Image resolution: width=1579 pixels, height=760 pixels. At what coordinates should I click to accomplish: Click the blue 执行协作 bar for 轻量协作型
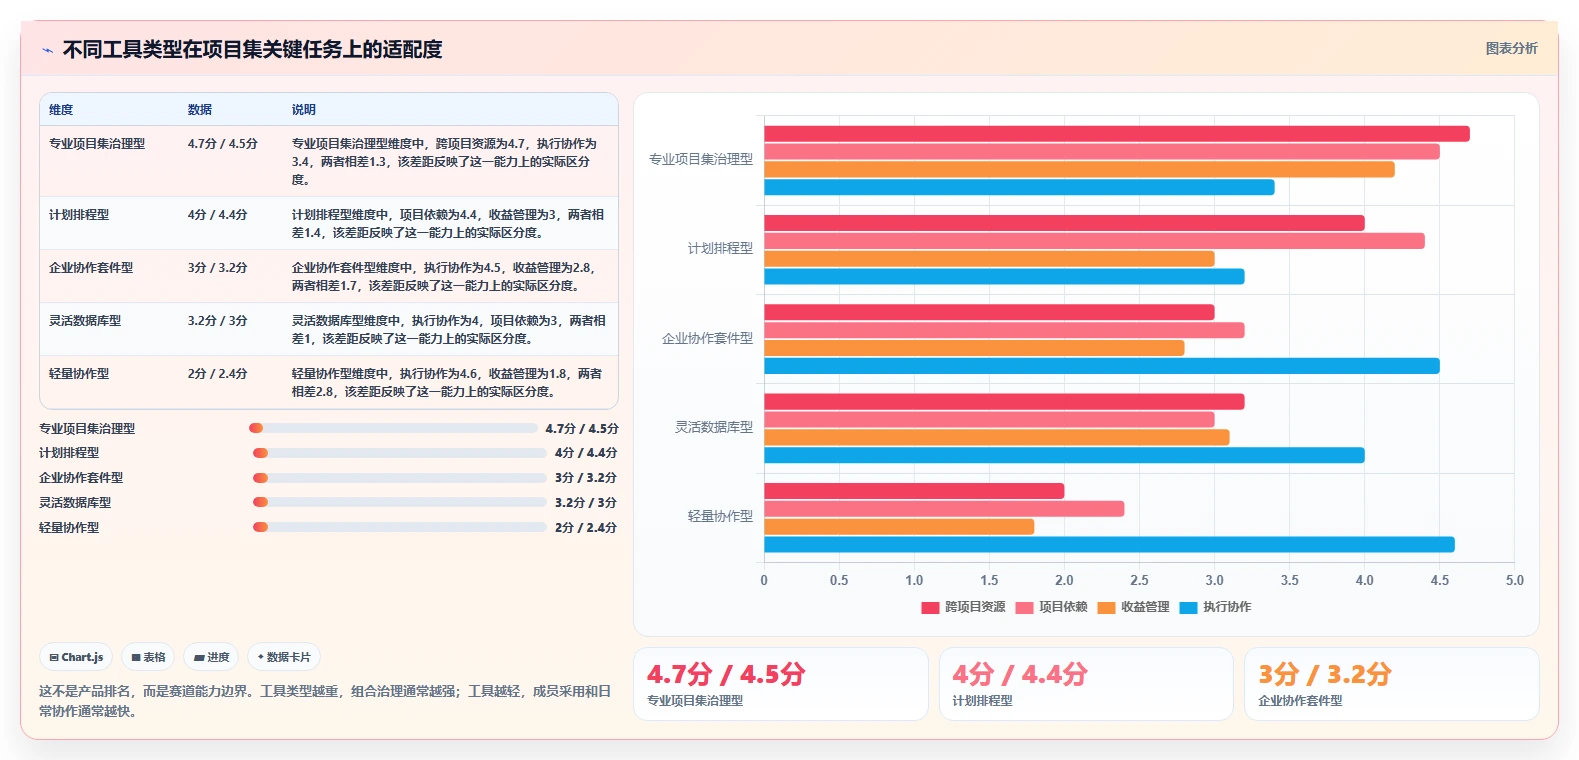point(1109,545)
